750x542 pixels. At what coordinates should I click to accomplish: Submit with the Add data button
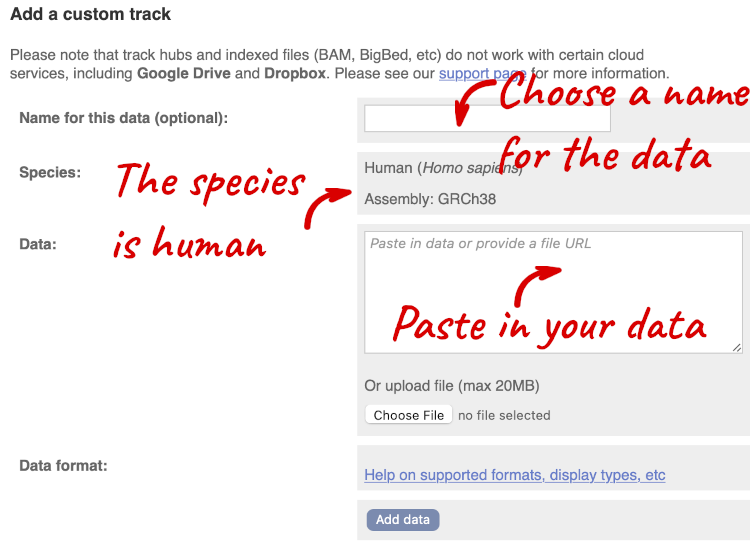tap(403, 520)
